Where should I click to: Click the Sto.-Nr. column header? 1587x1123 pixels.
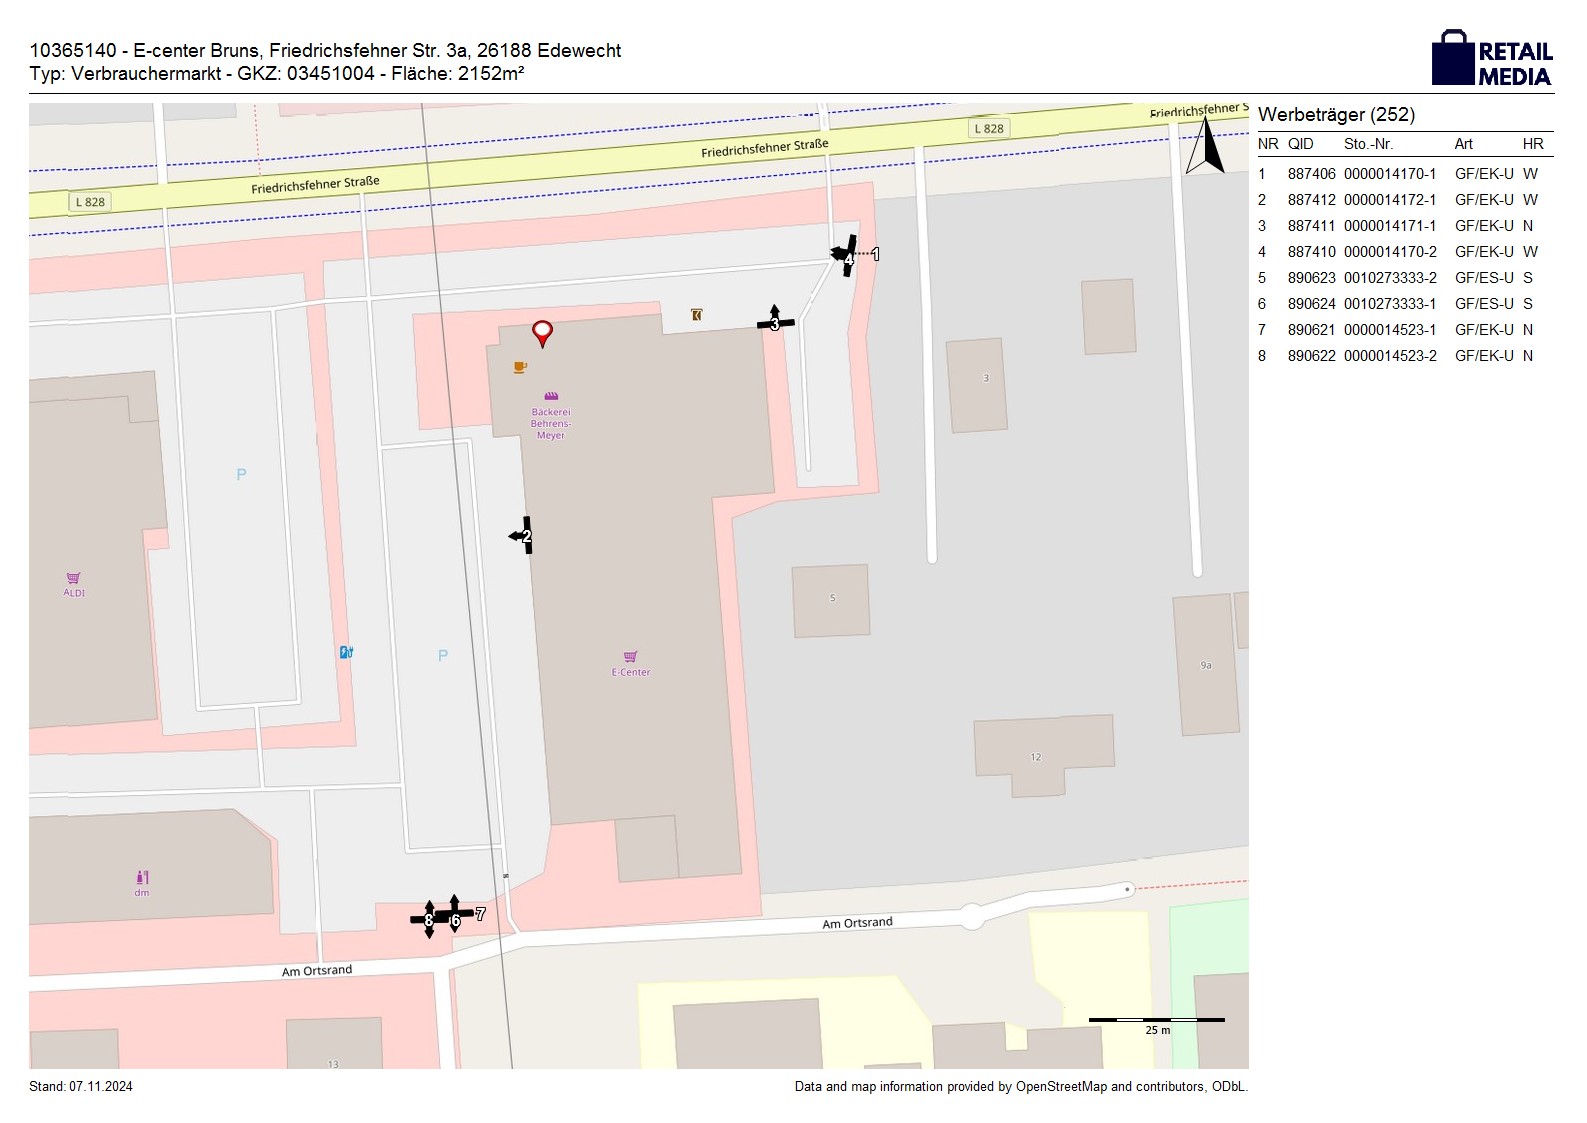click(x=1368, y=144)
